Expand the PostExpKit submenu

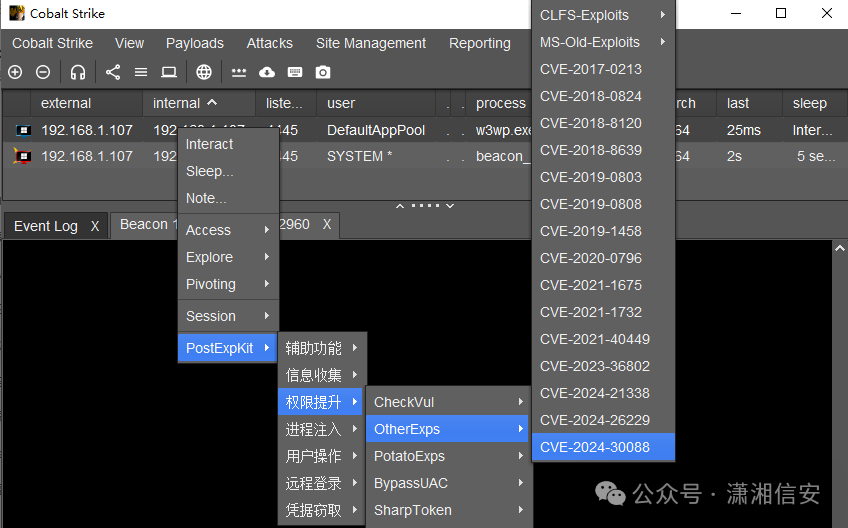pyautogui.click(x=228, y=348)
